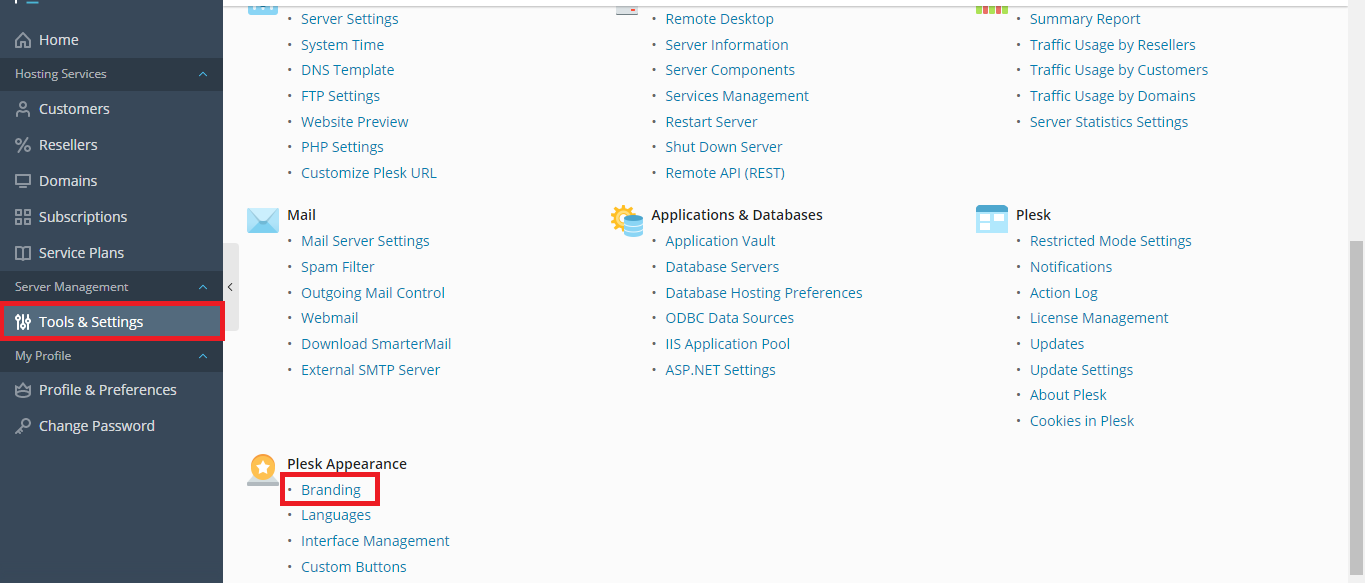Collapse the My Profile section
Image resolution: width=1365 pixels, height=583 pixels.
tap(203, 356)
